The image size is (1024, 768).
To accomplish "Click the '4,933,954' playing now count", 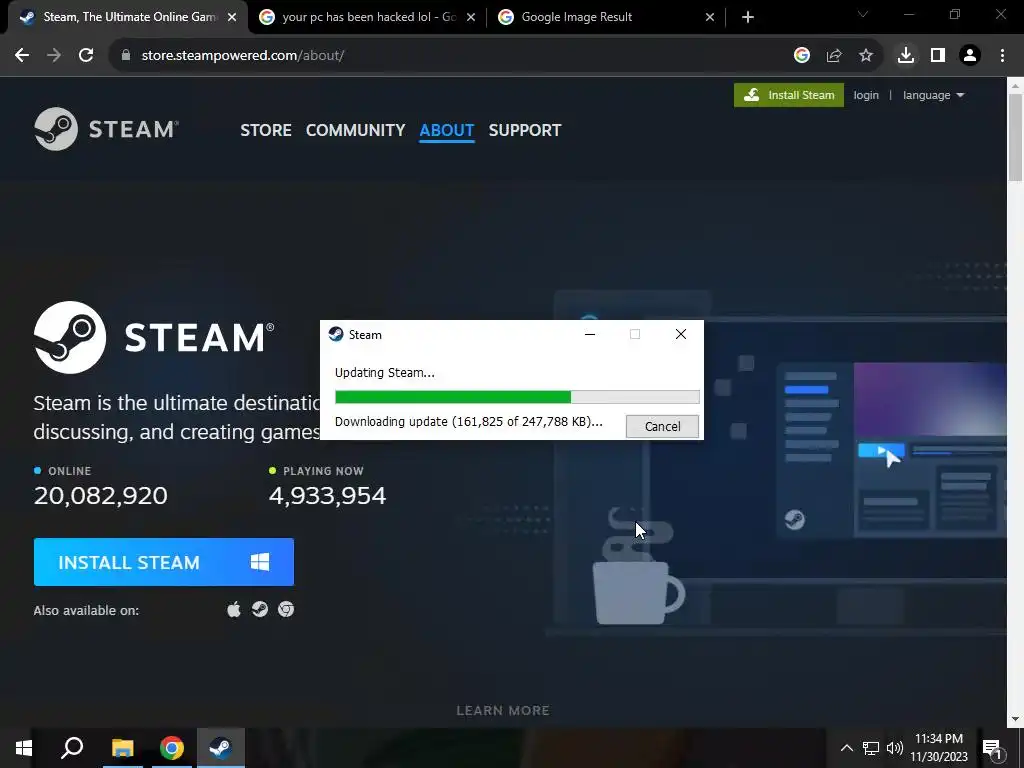I will tap(327, 496).
